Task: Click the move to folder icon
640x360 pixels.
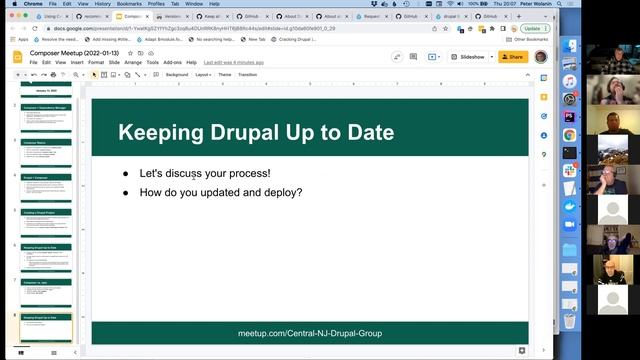Action: (x=140, y=53)
